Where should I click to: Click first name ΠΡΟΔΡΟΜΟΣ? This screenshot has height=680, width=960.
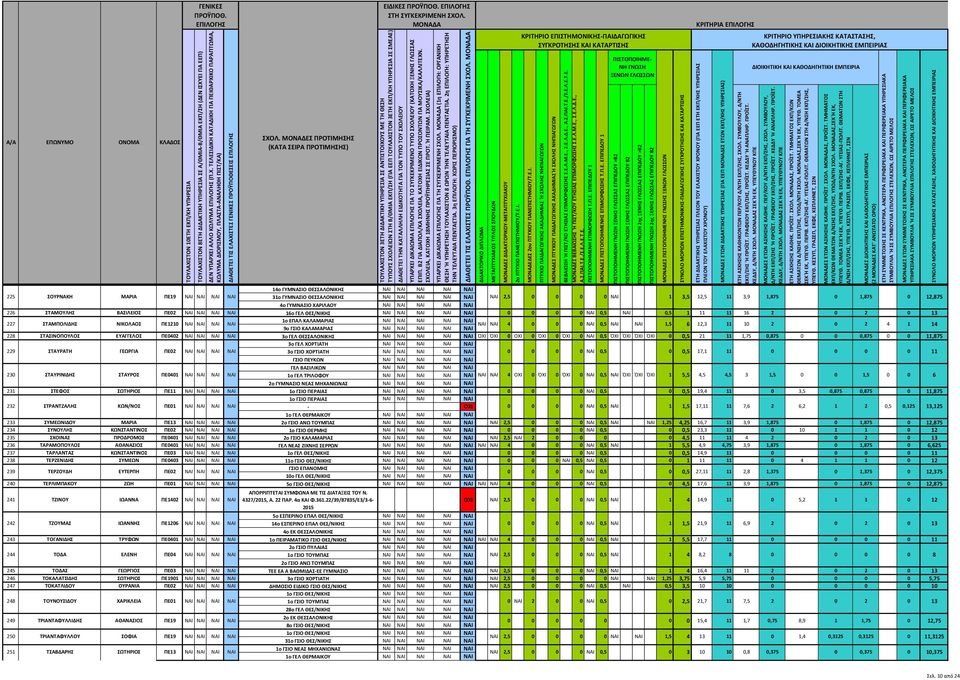[x=129, y=438]
